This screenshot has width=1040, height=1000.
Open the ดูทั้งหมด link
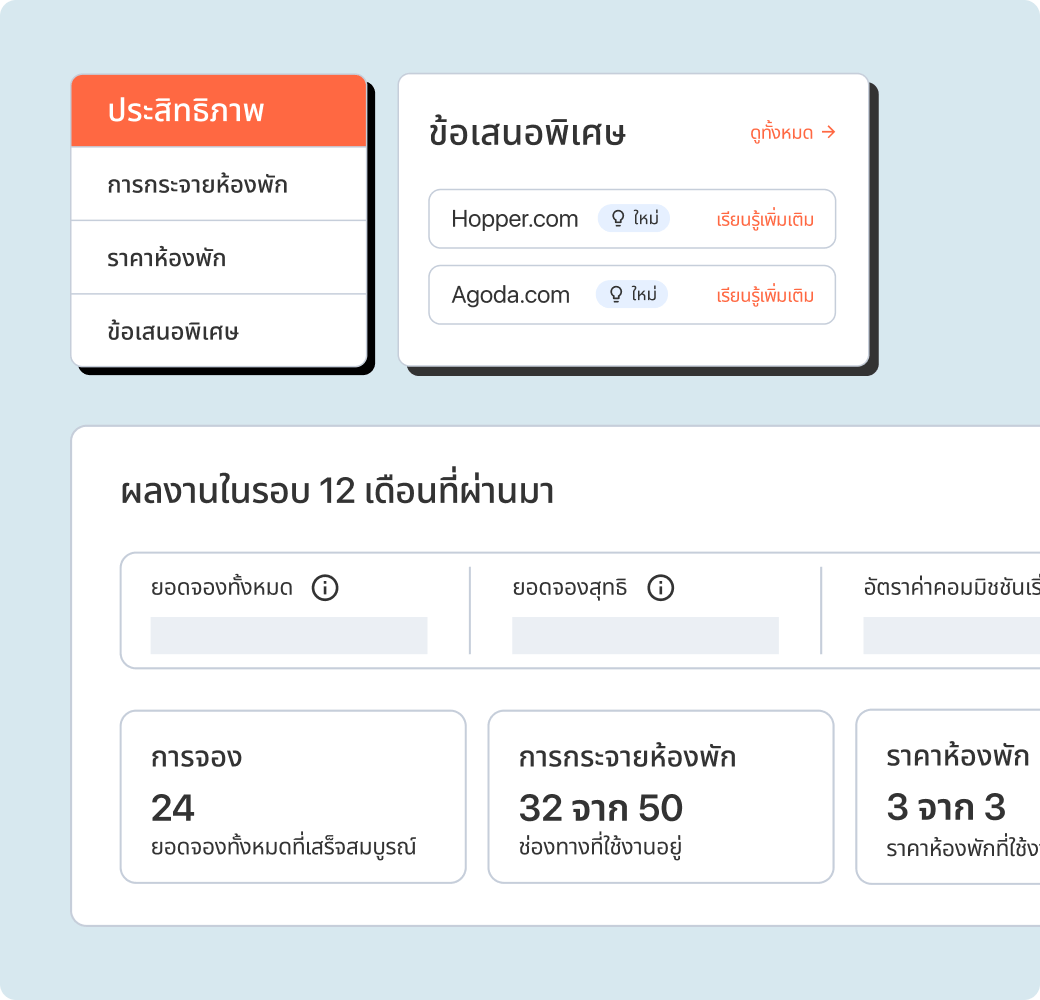tap(781, 133)
